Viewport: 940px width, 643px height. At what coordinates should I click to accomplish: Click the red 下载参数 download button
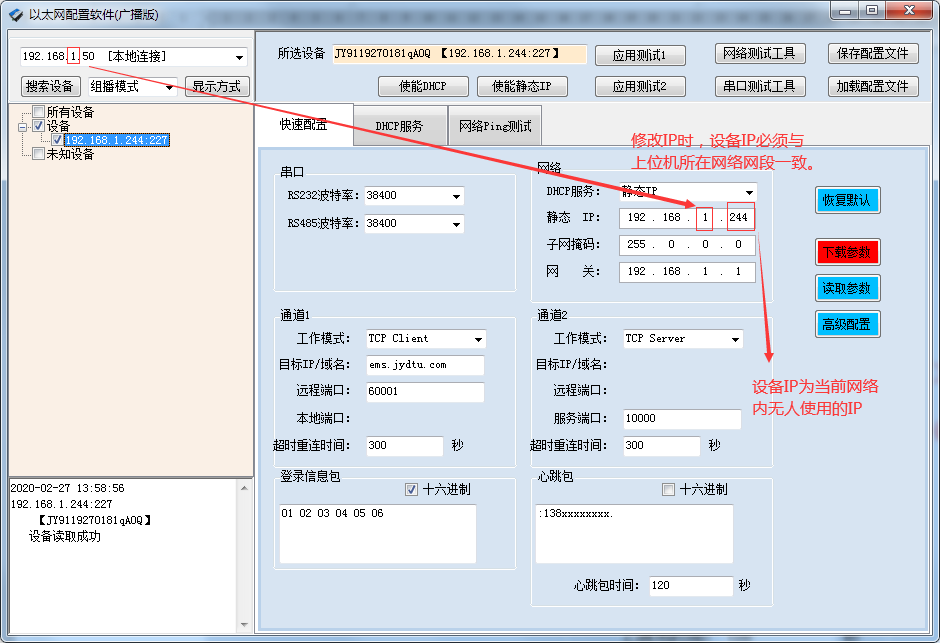pos(847,252)
